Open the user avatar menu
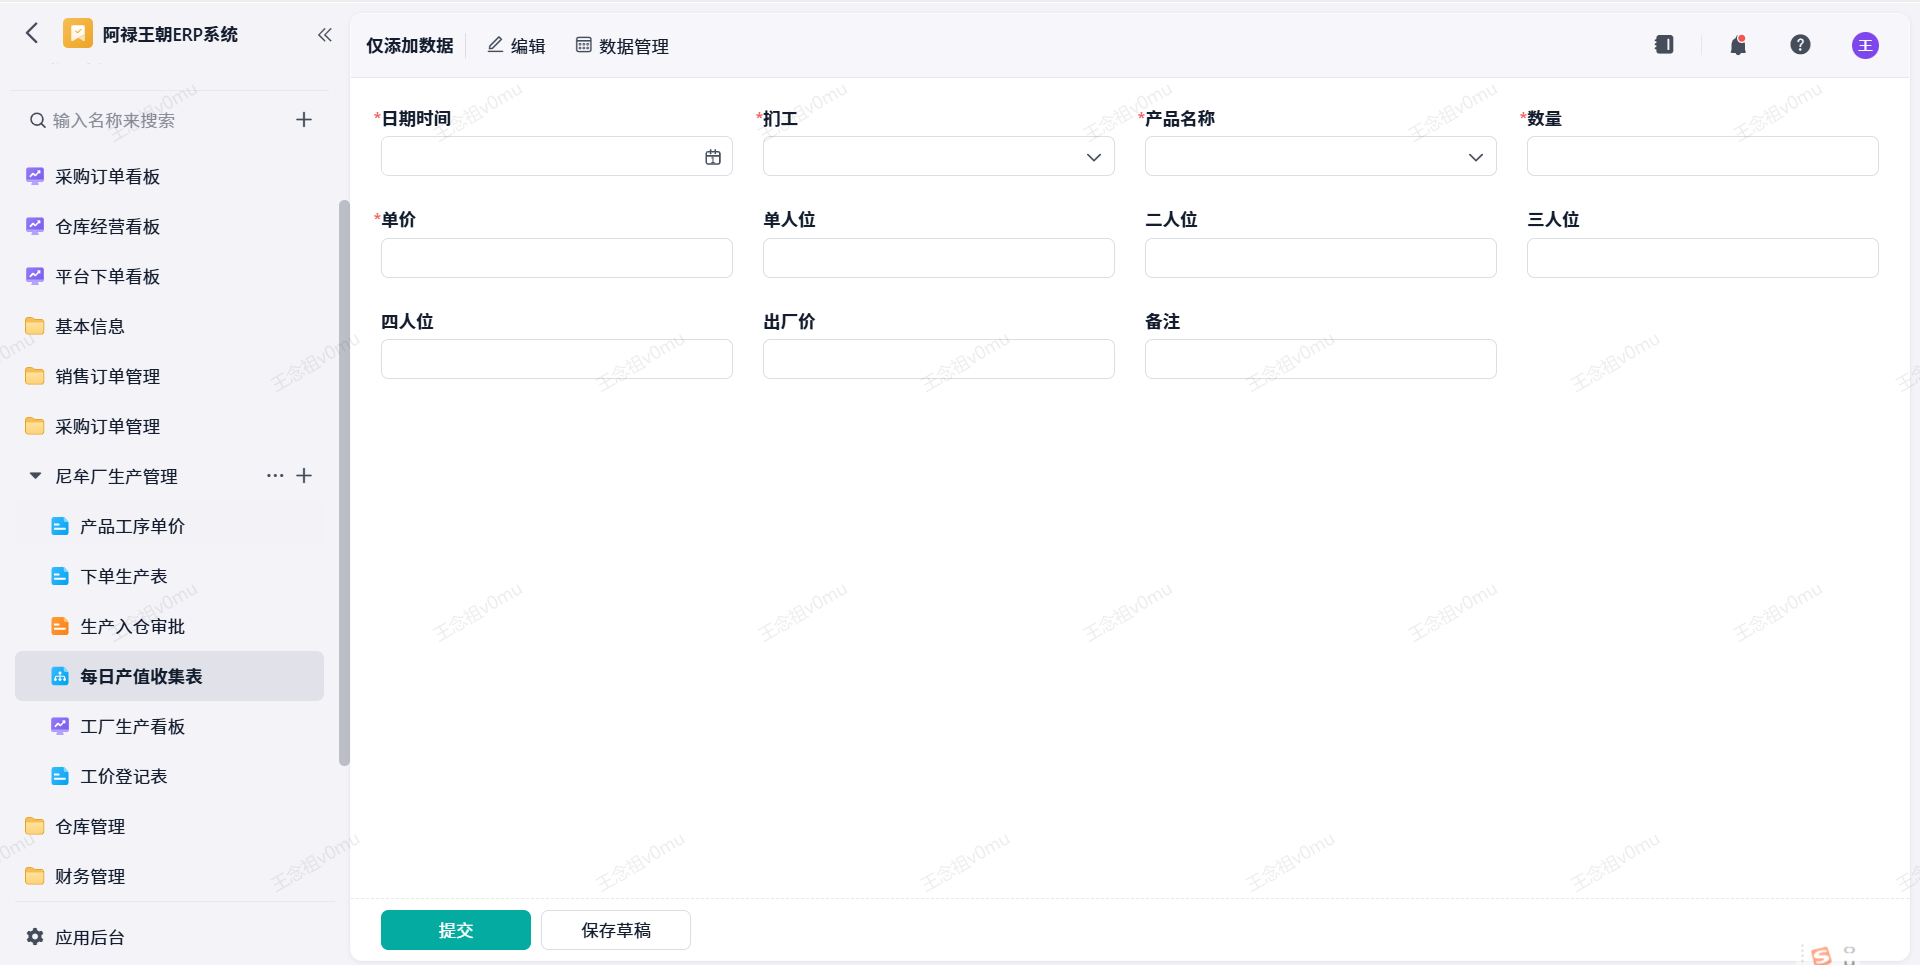This screenshot has height=965, width=1920. tap(1865, 45)
